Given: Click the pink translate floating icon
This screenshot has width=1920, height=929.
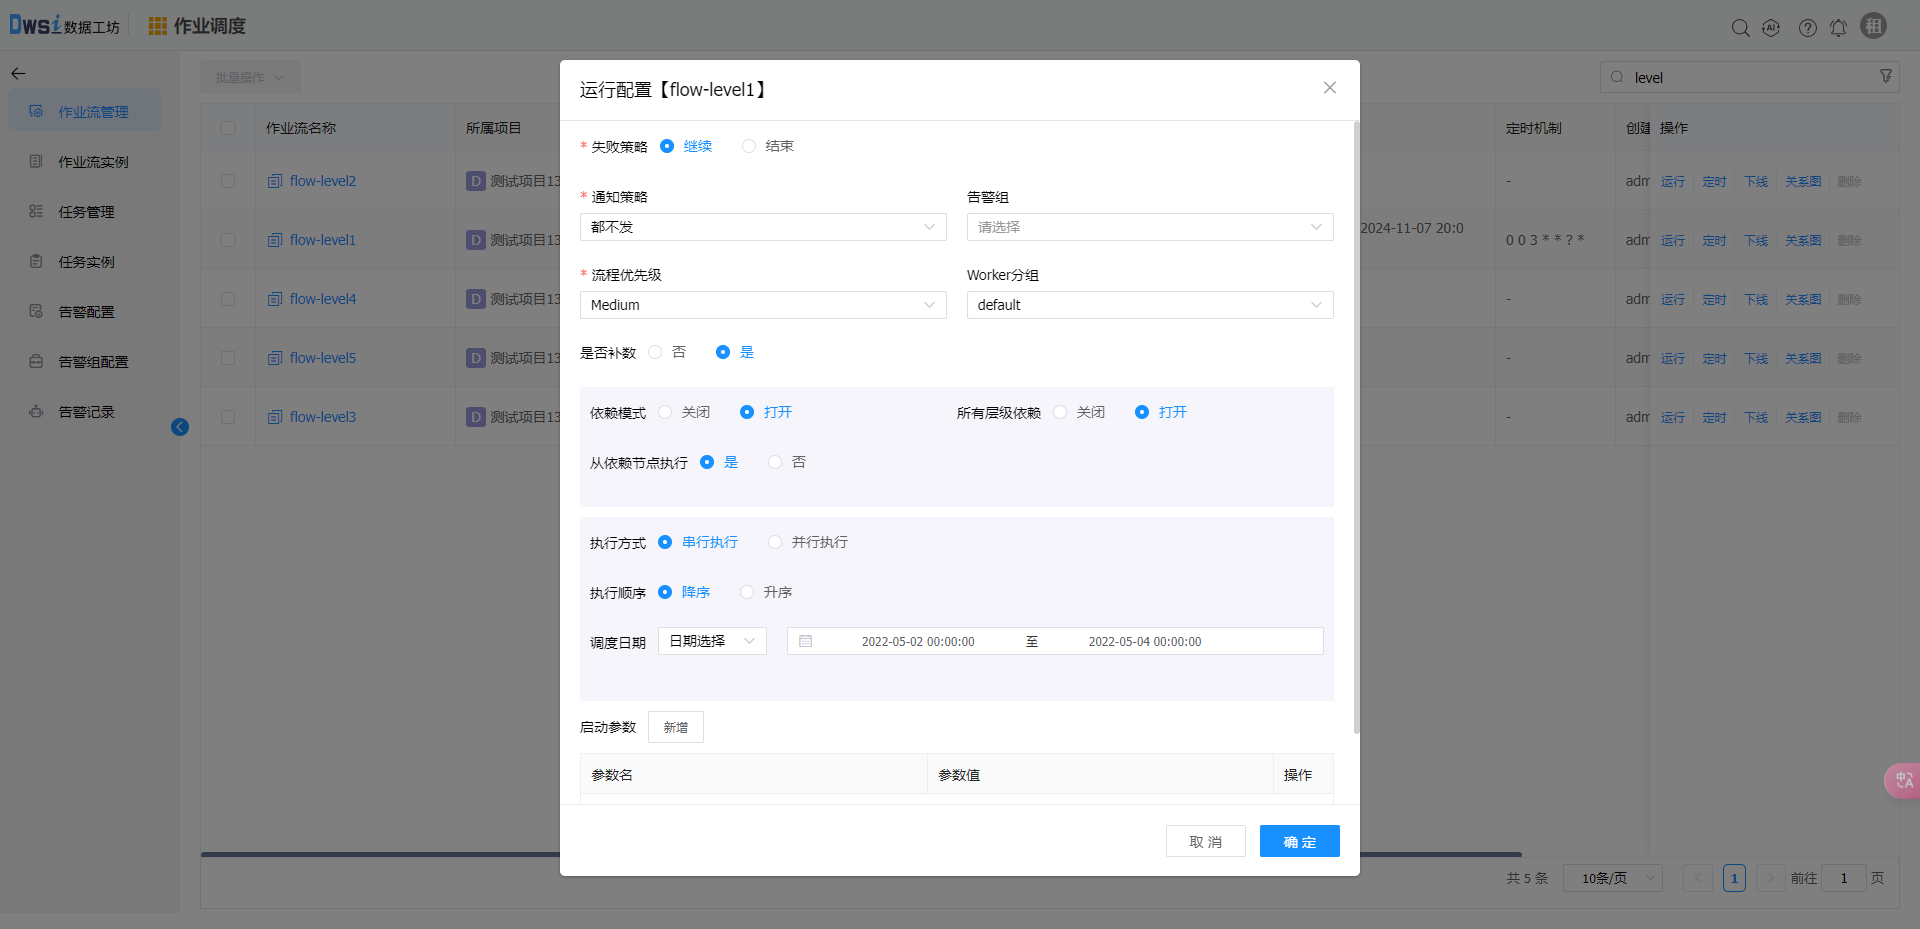Looking at the screenshot, I should click(1902, 780).
